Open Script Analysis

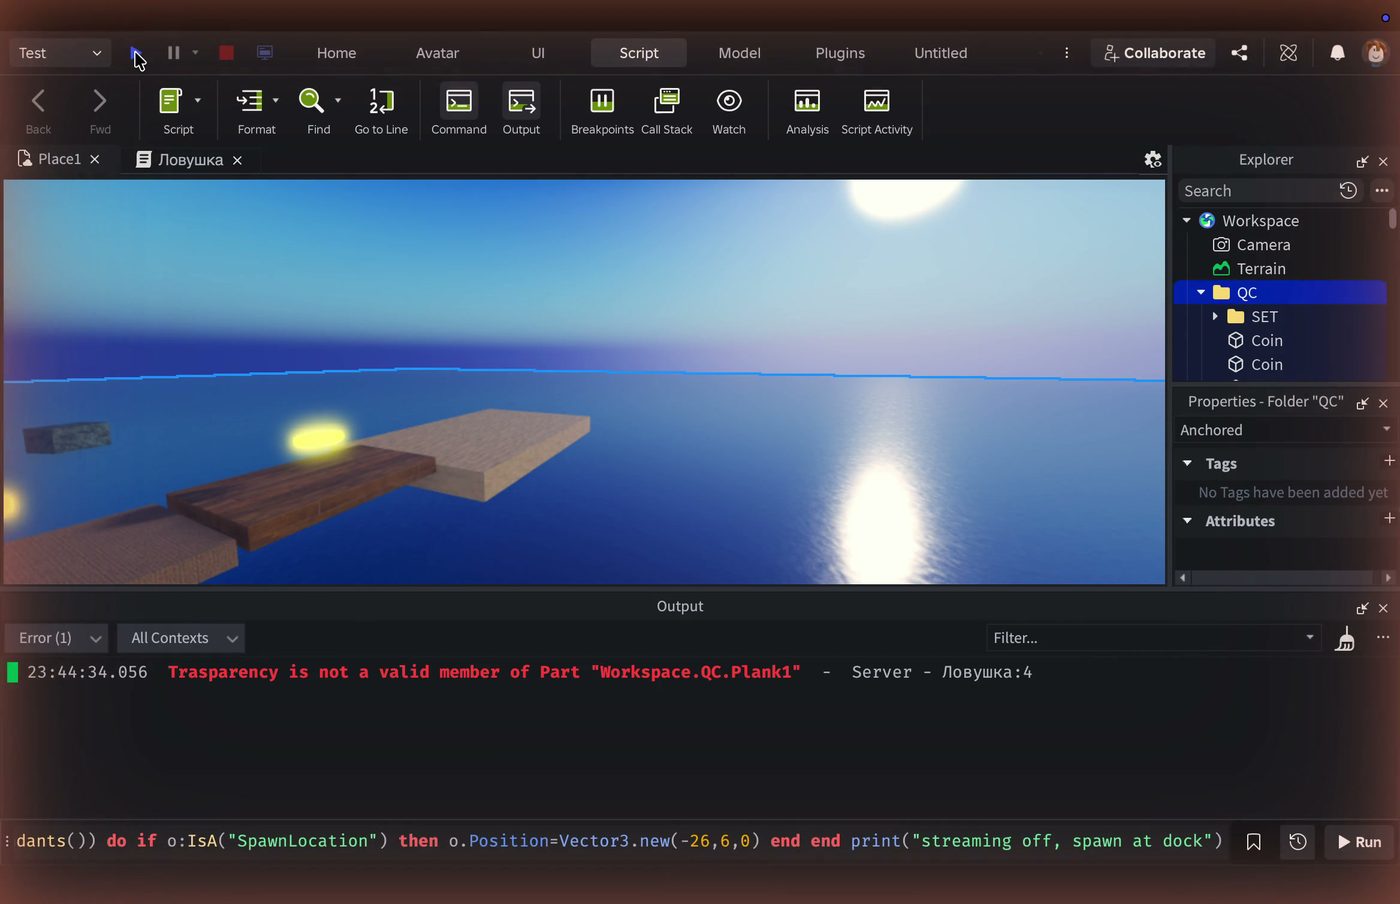(807, 109)
